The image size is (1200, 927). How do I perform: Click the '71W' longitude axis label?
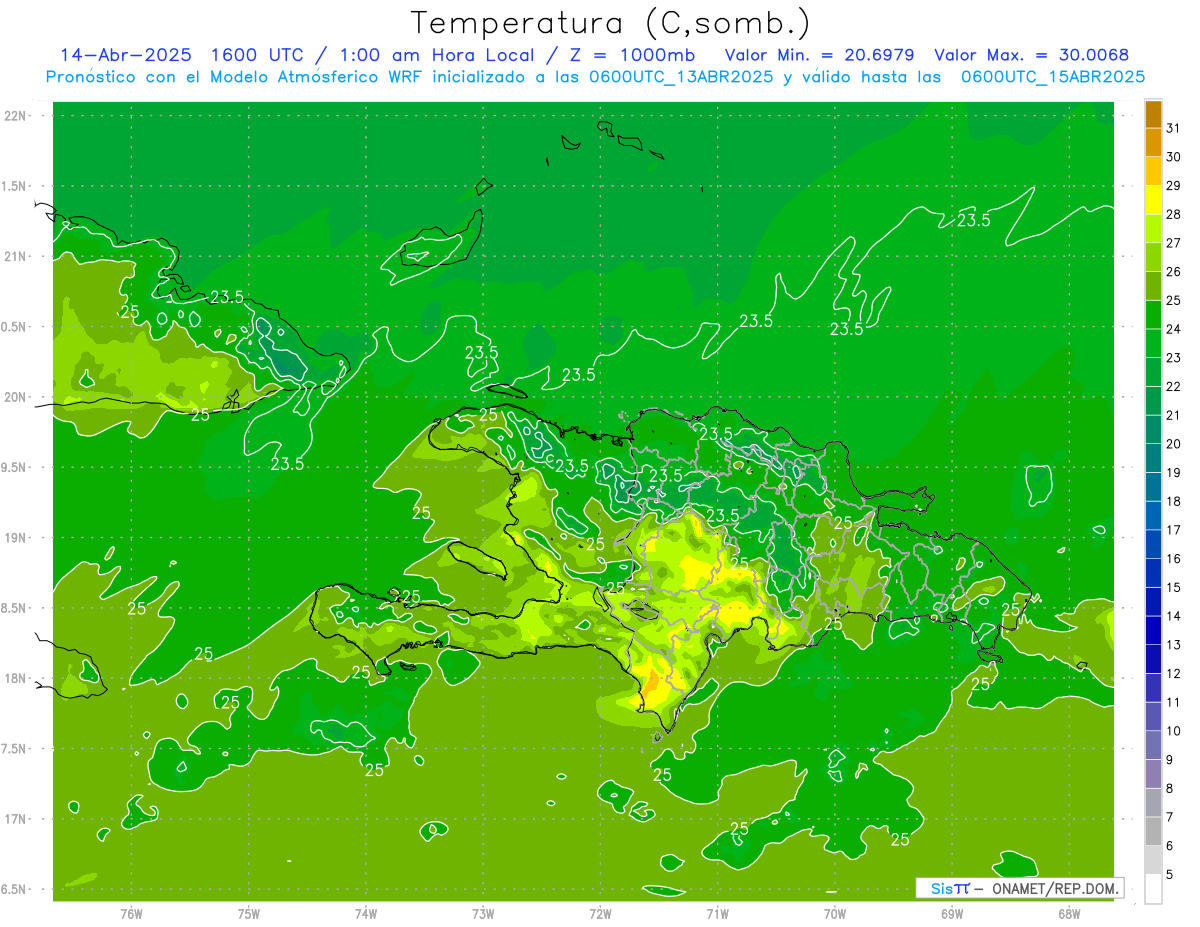(x=717, y=913)
